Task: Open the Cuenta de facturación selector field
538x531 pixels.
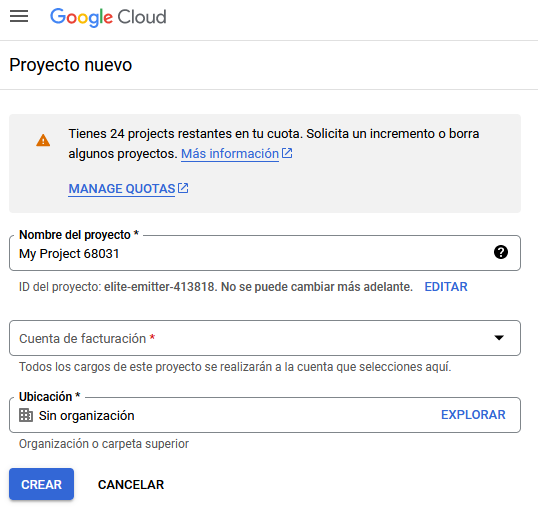Action: tap(265, 338)
